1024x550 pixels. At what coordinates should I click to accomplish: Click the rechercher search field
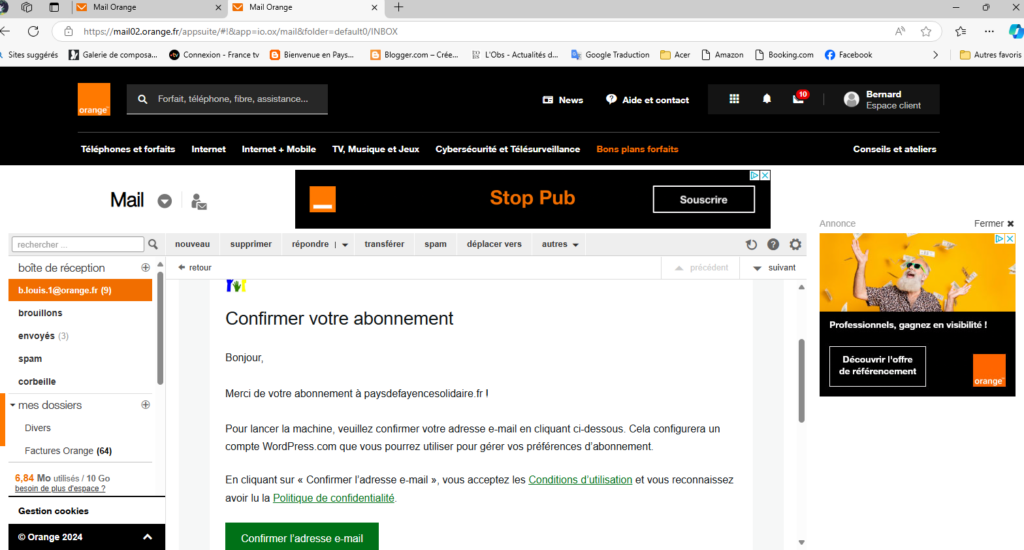(x=80, y=244)
